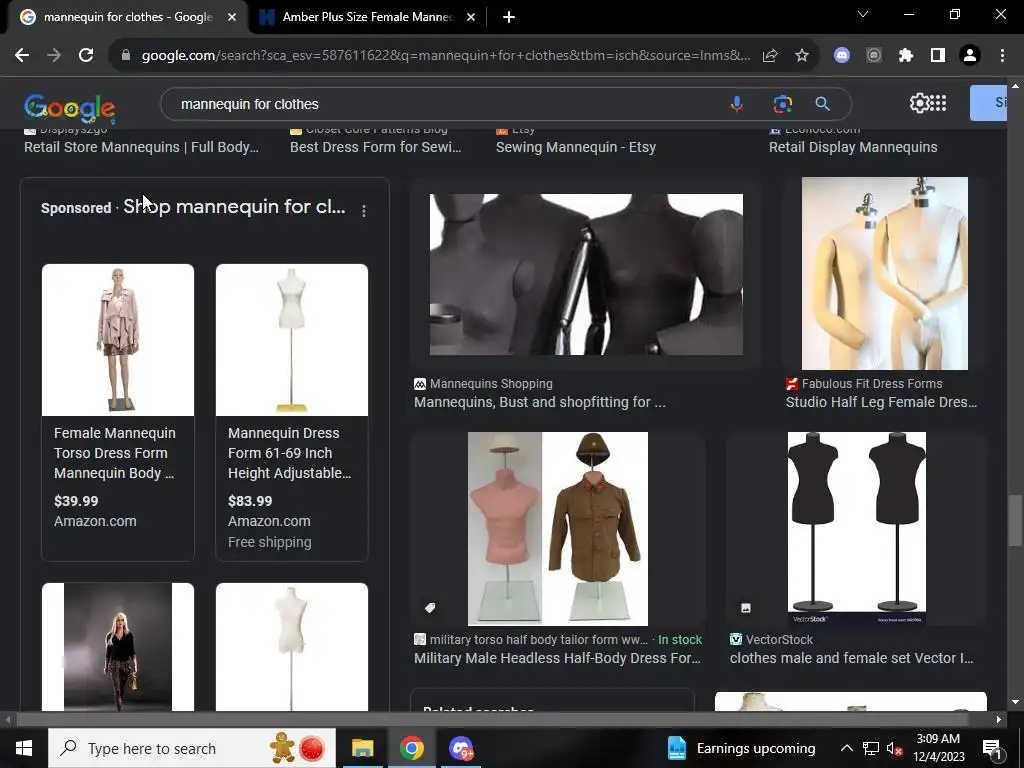Viewport: 1024px width, 768px height.
Task: Click the $83.99 price text
Action: [x=250, y=501]
